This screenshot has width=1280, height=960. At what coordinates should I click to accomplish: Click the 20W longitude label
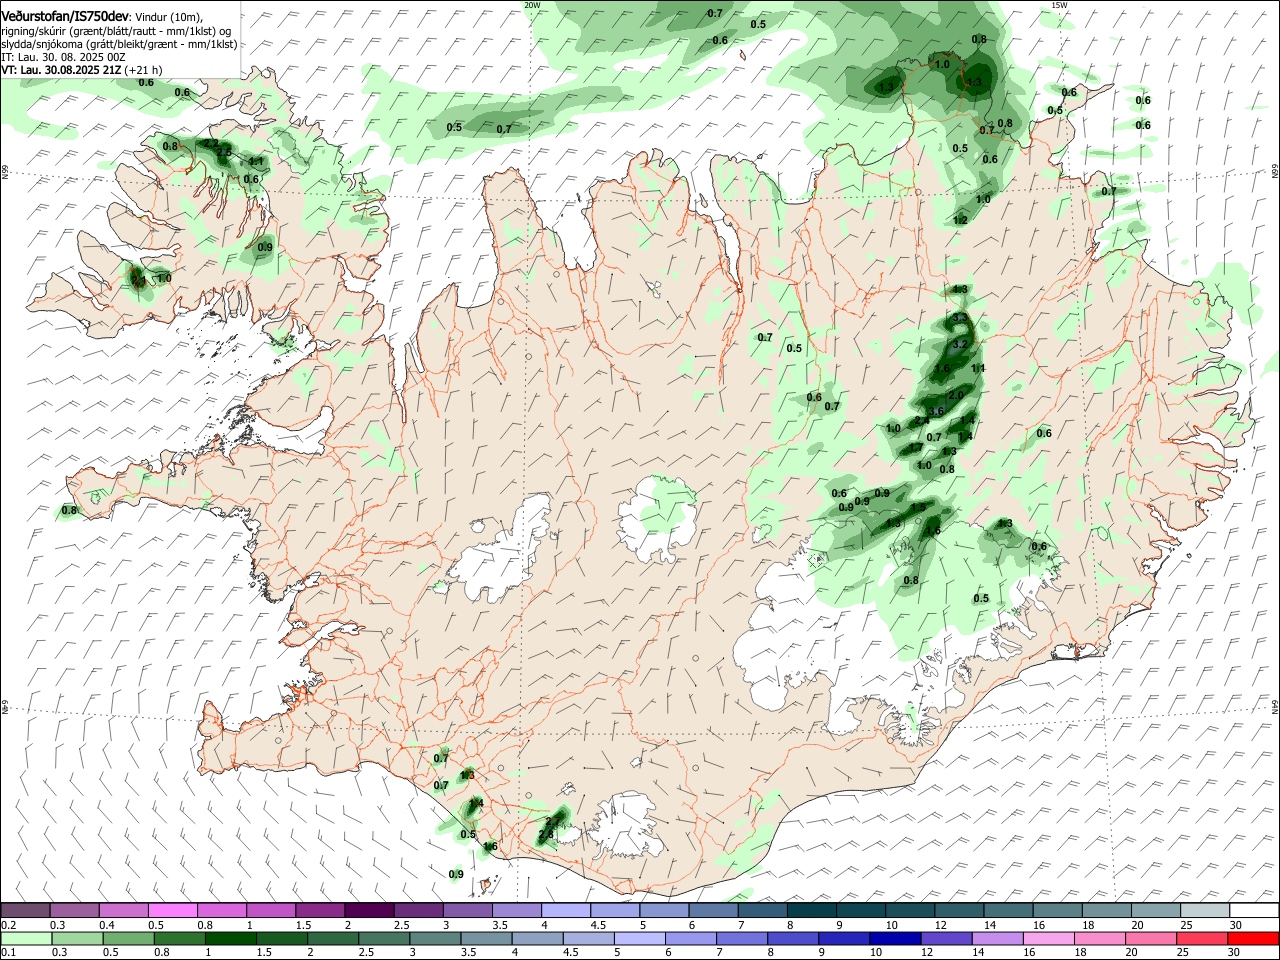532,5
